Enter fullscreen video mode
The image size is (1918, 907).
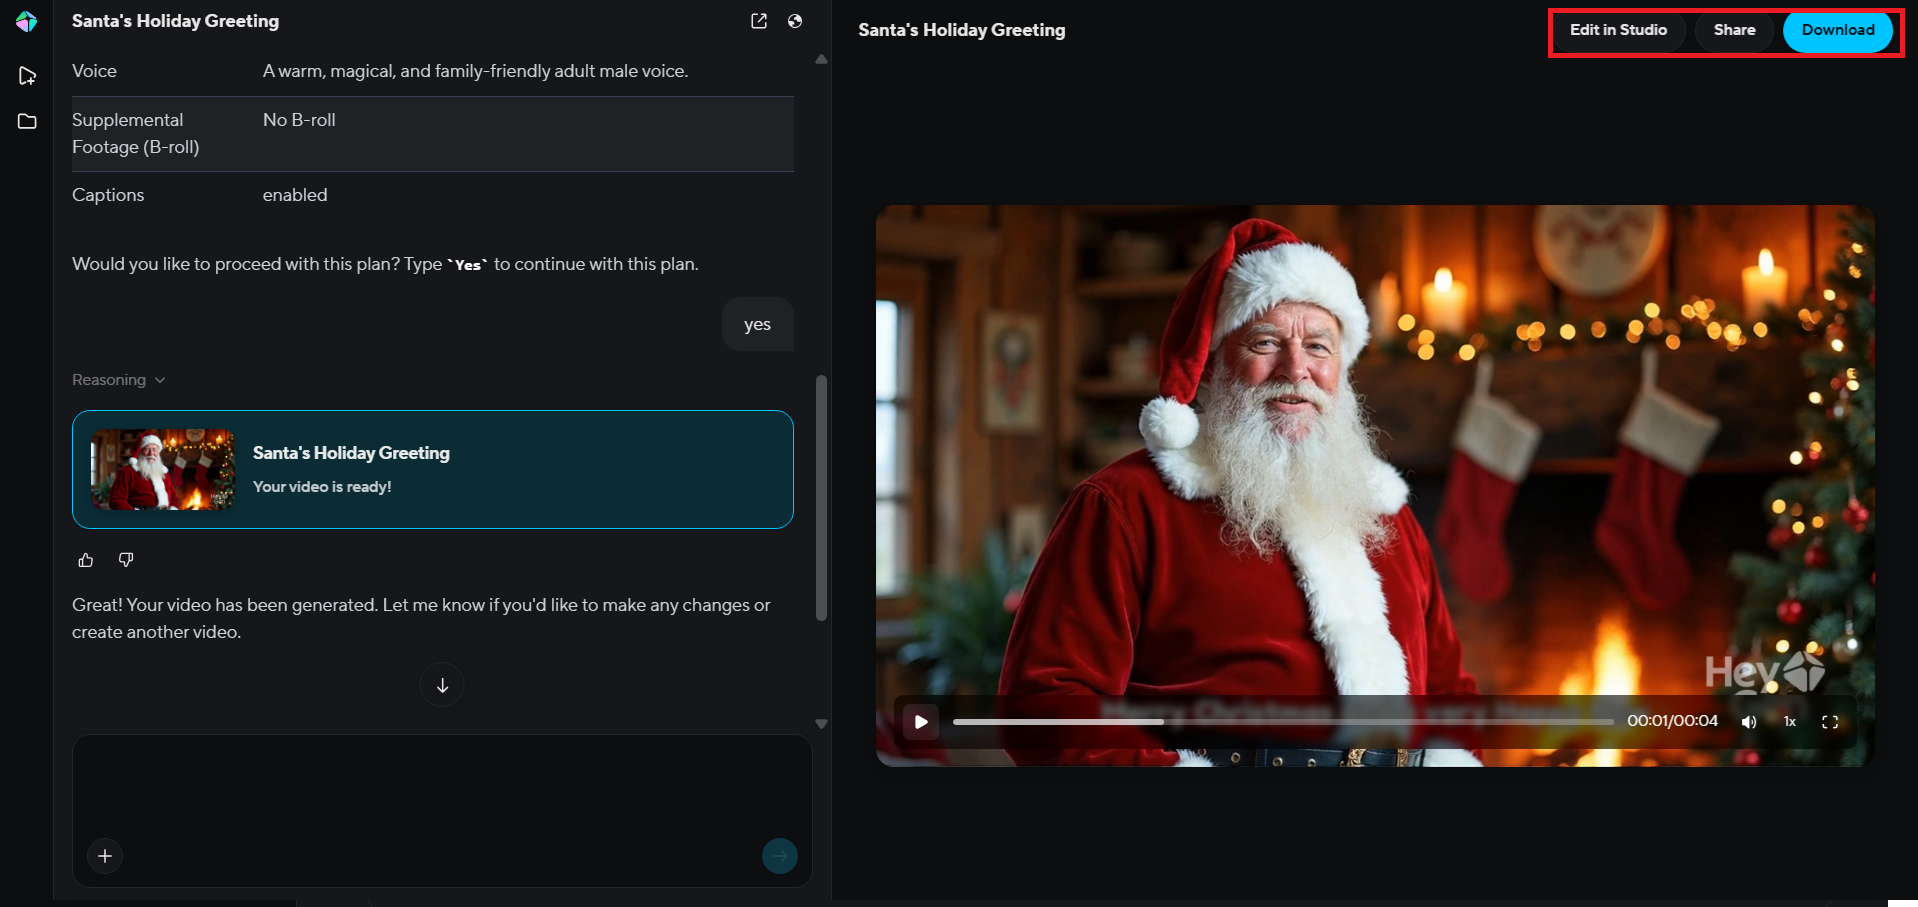(x=1830, y=722)
